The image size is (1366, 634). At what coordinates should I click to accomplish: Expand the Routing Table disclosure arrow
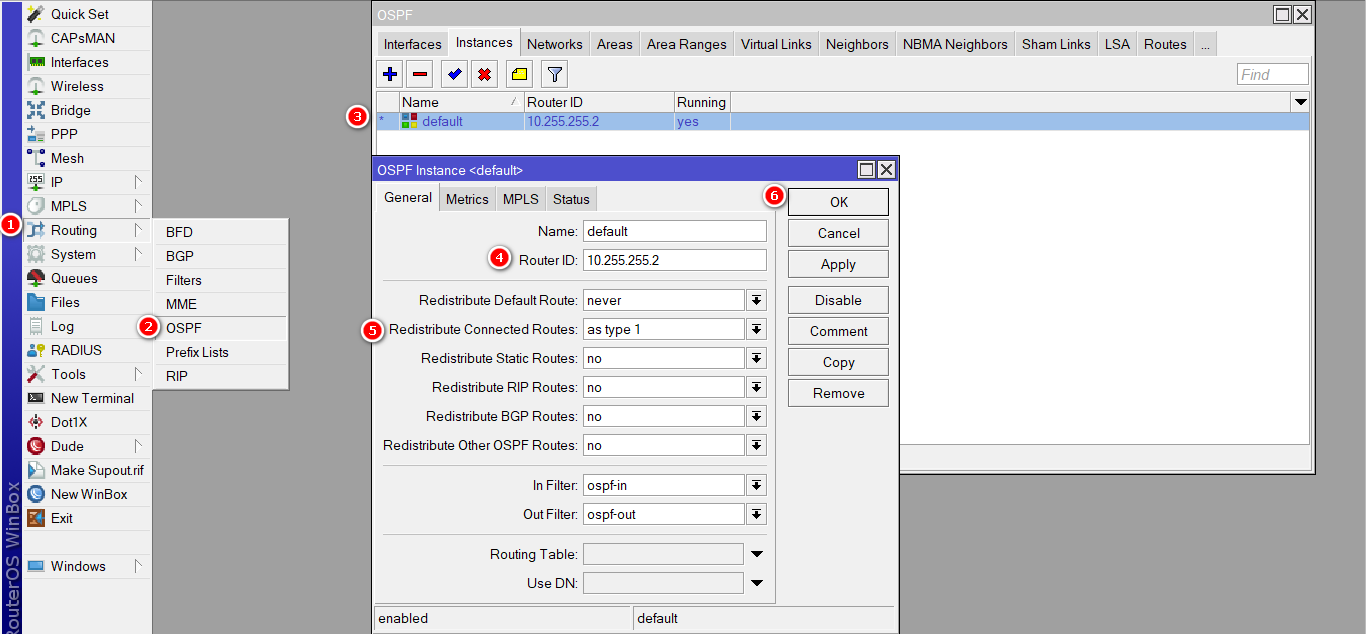tap(756, 554)
